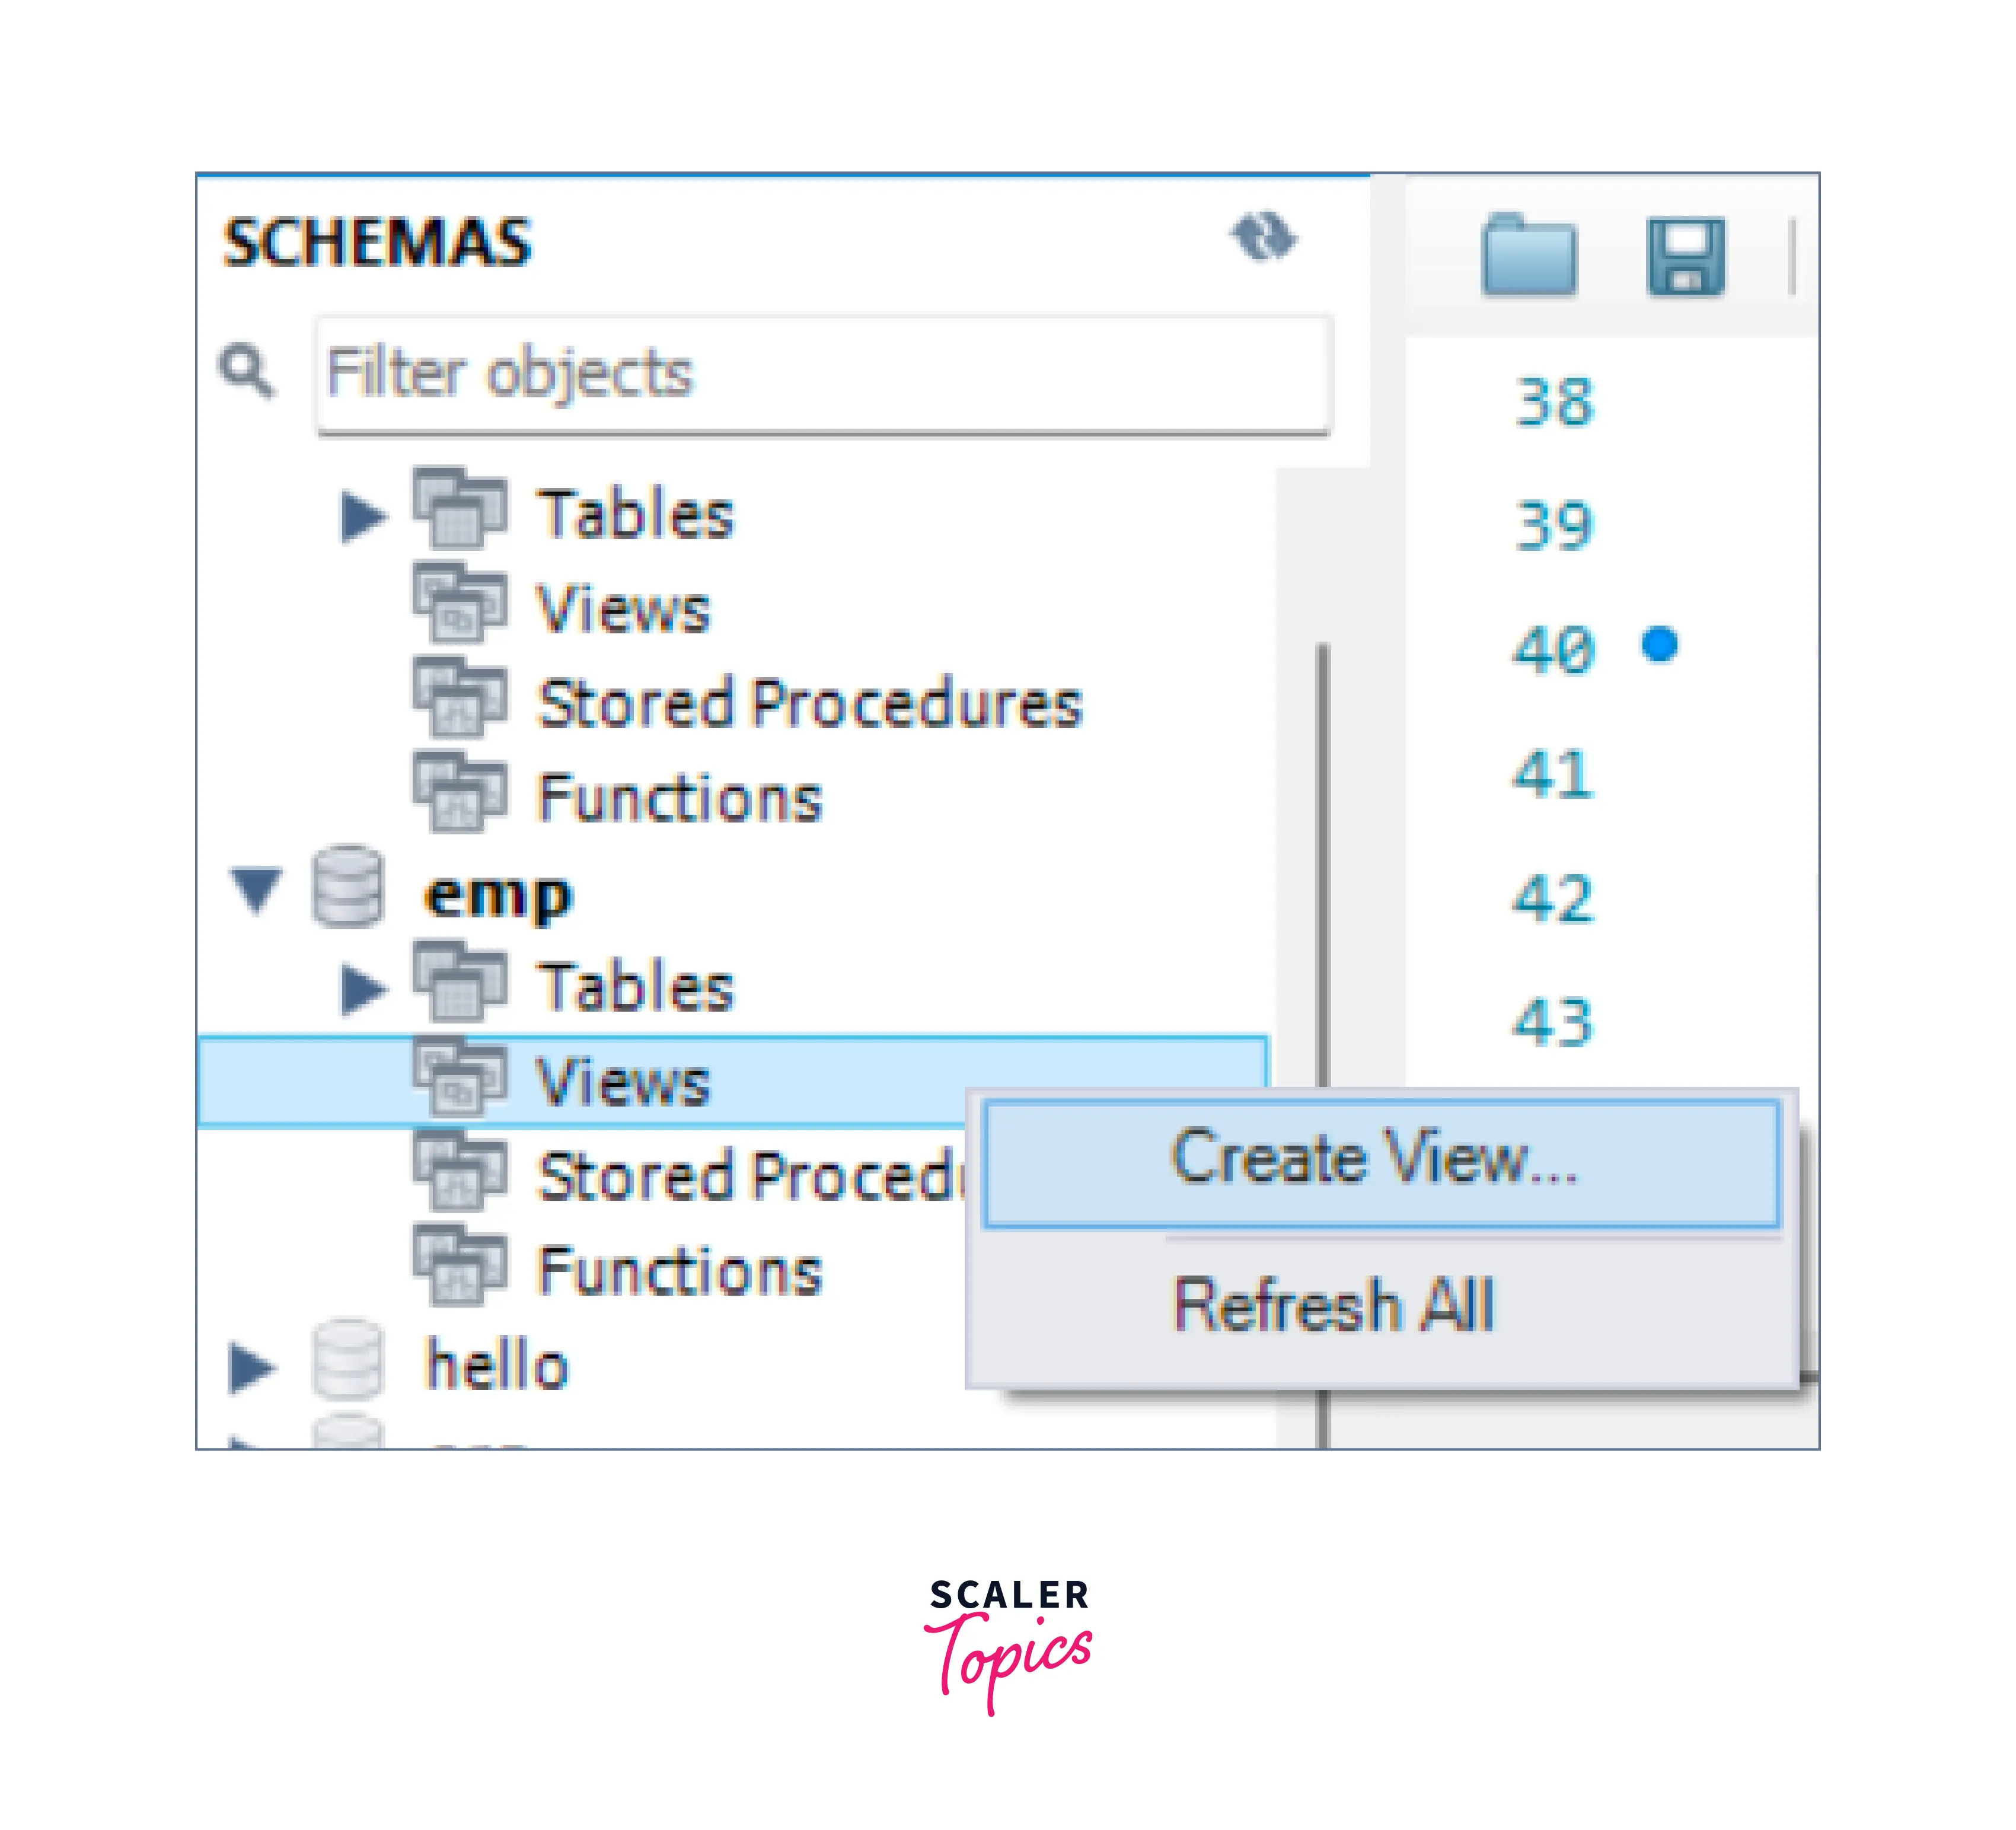Select the highlighted Views node under emp
This screenshot has width=2016, height=1830.
click(x=622, y=1082)
